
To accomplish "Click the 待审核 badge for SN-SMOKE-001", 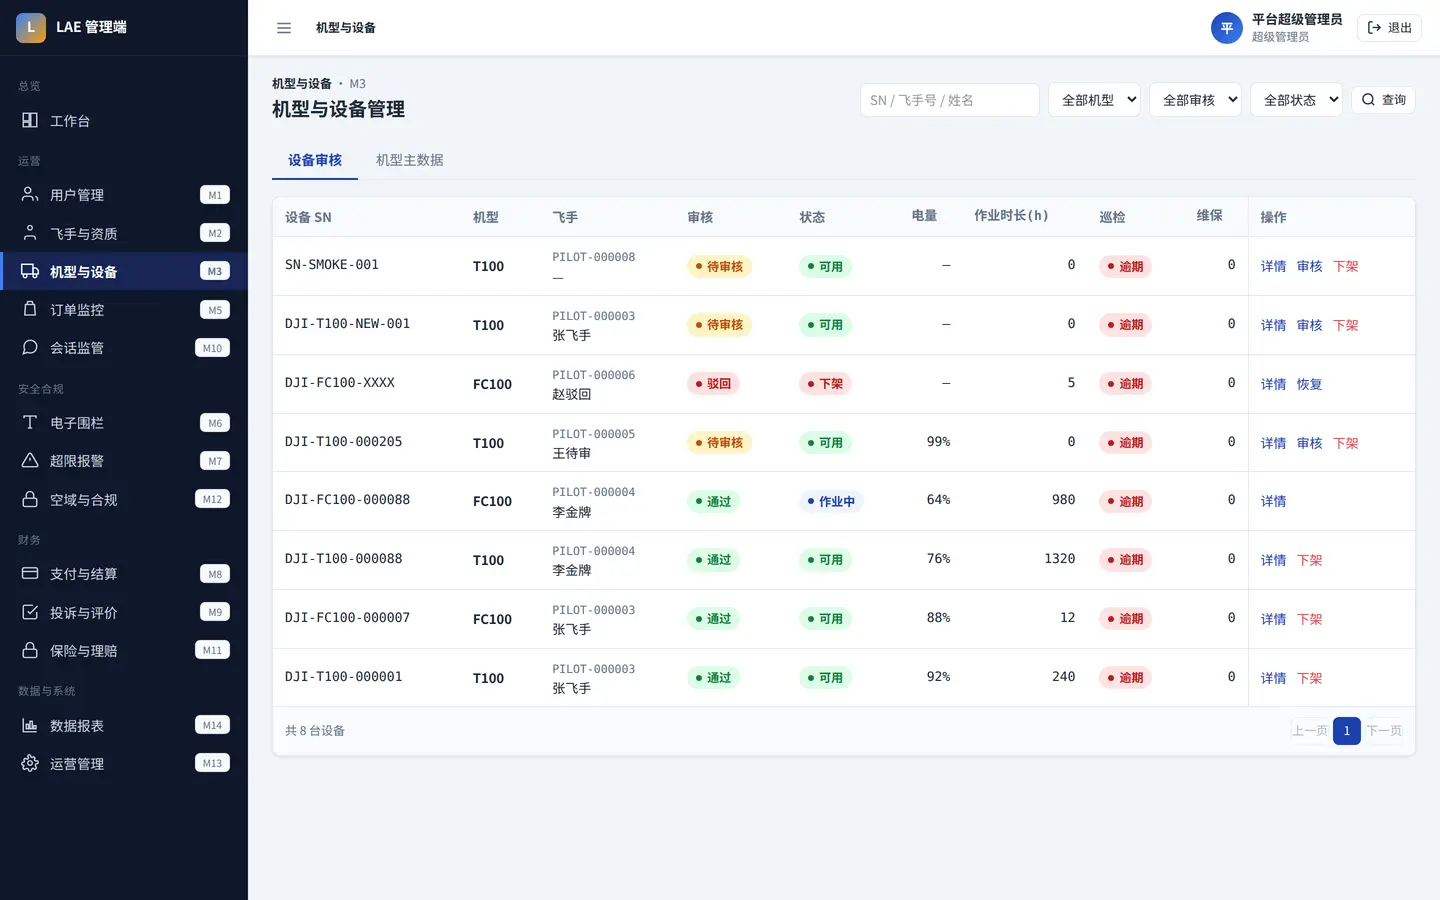I will tap(720, 266).
